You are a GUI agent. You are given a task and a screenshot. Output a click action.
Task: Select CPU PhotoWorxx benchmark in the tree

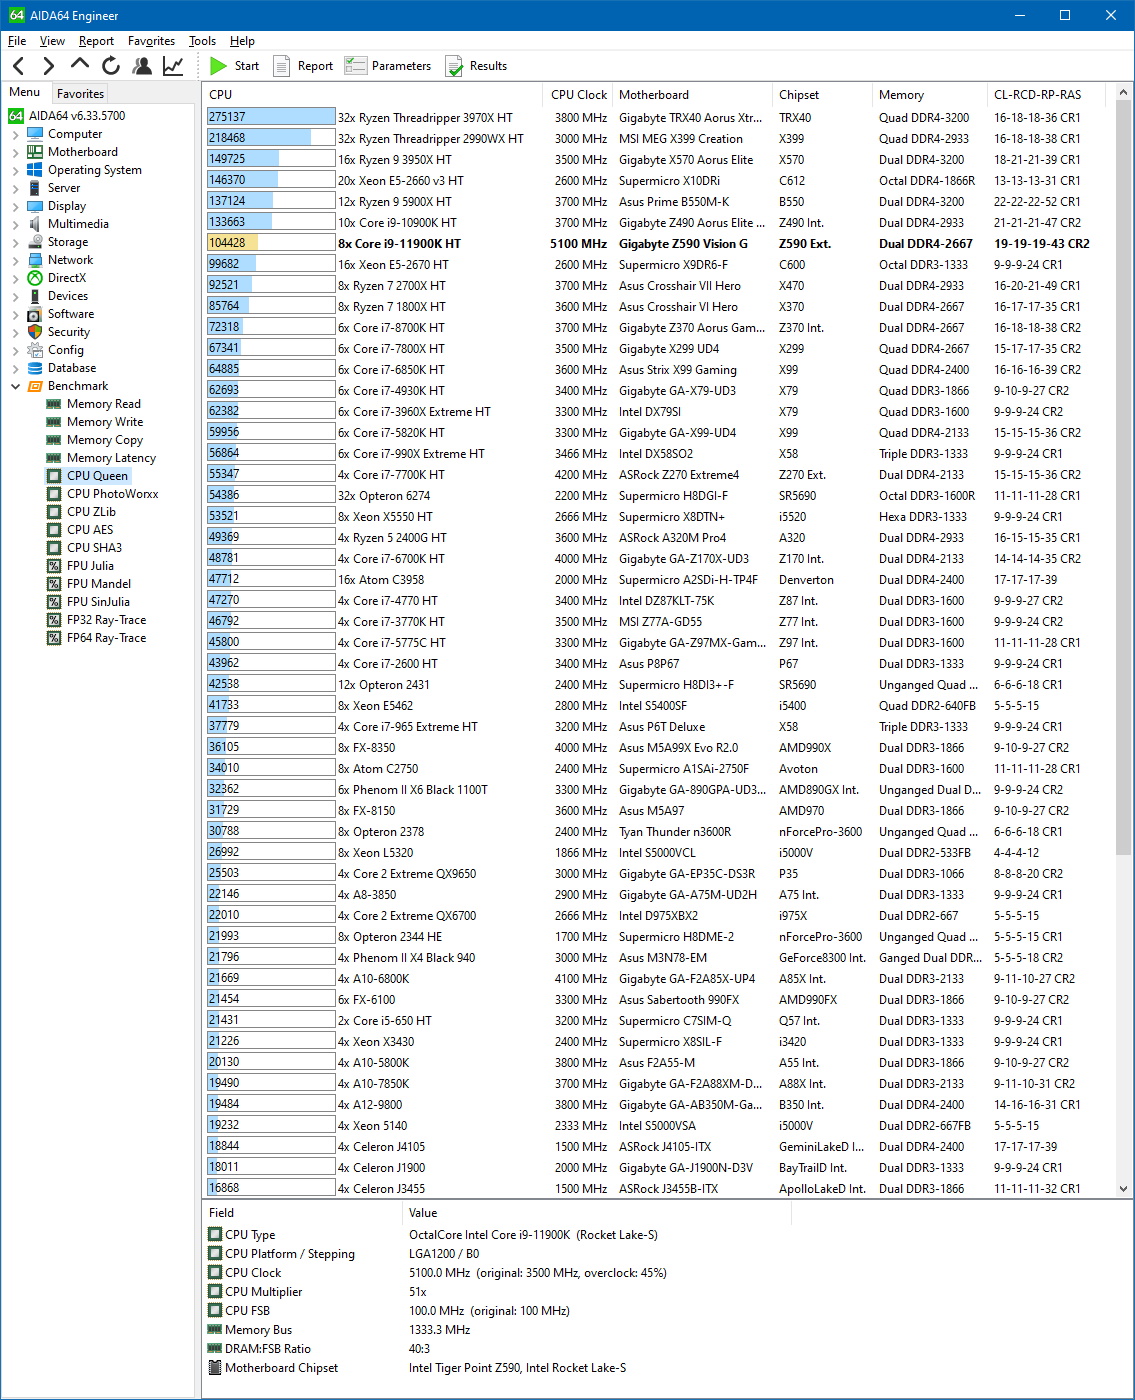112,494
